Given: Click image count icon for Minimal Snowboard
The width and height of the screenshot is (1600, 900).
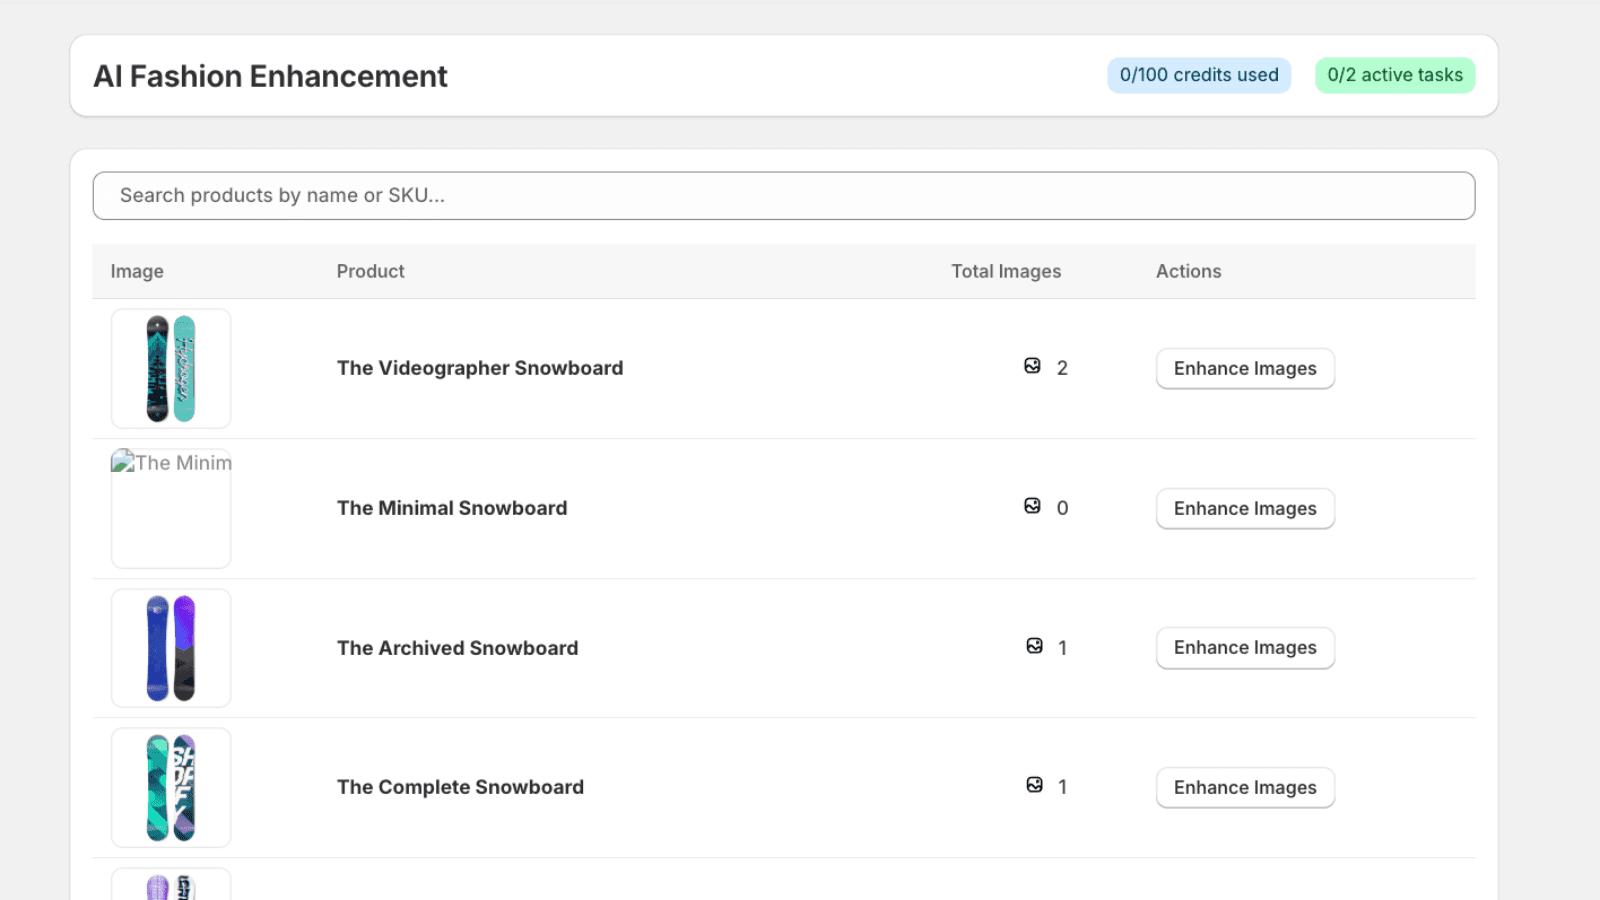Looking at the screenshot, I should [1032, 506].
